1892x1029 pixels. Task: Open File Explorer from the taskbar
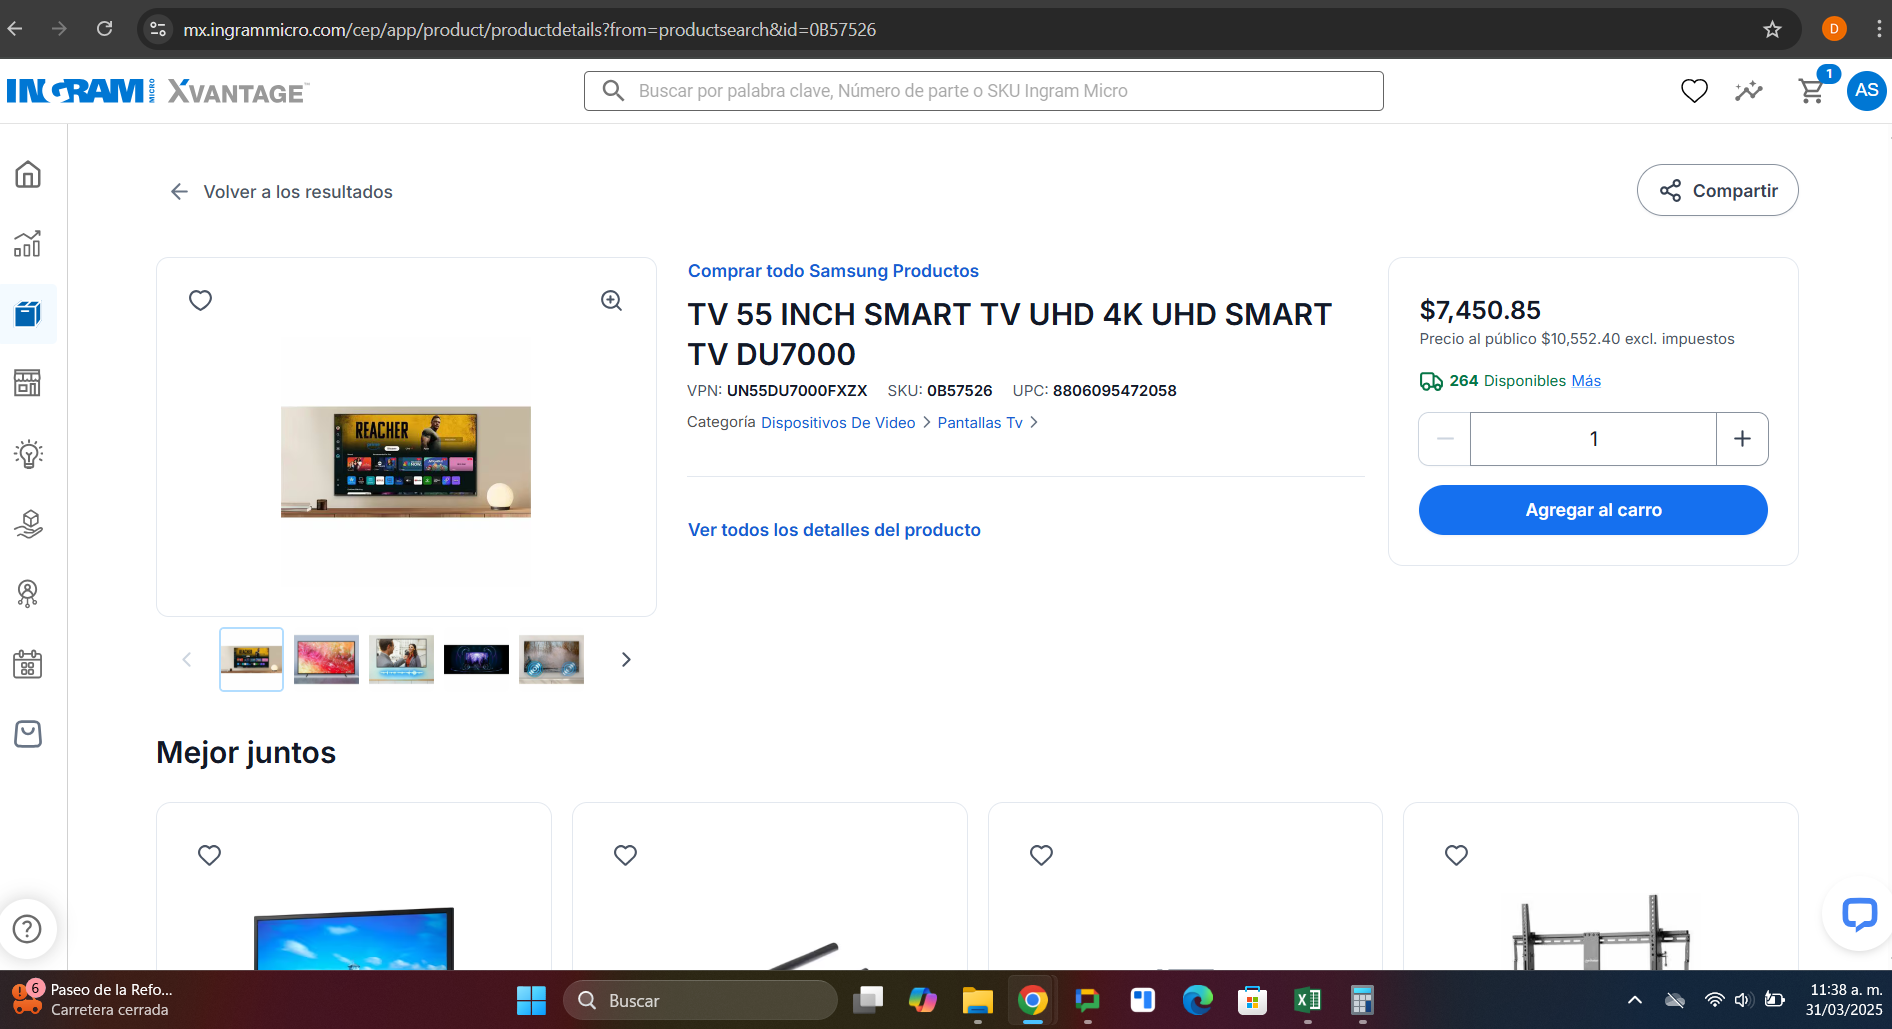[x=977, y=1000]
